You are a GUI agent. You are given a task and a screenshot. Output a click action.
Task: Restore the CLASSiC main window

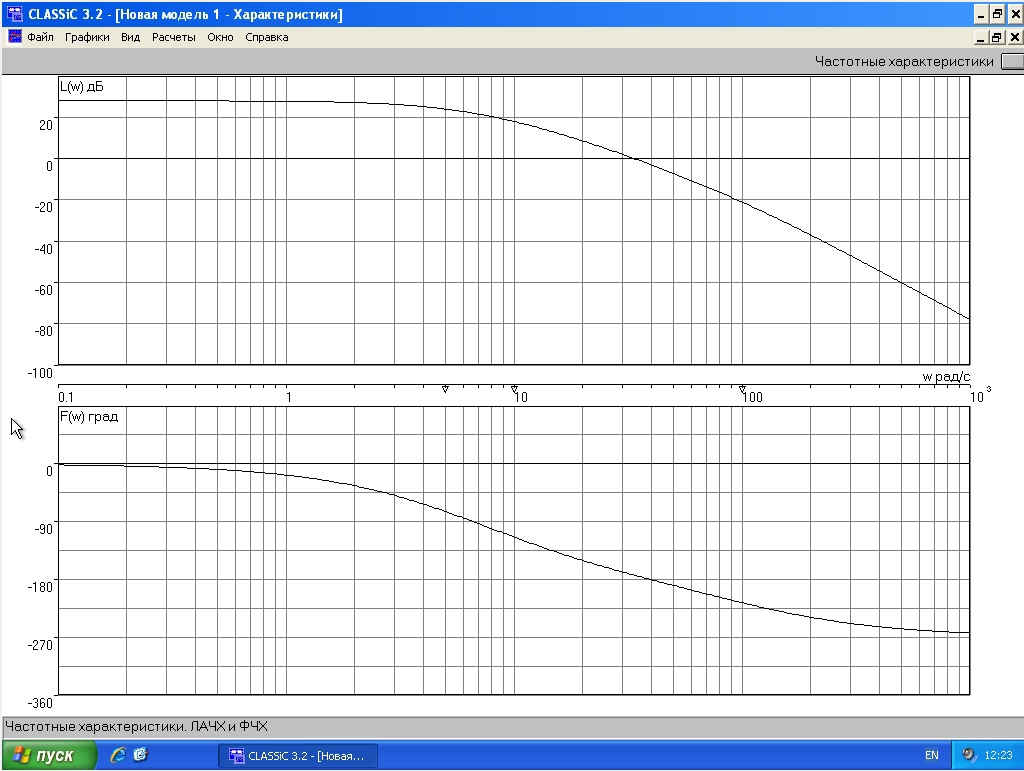(997, 14)
